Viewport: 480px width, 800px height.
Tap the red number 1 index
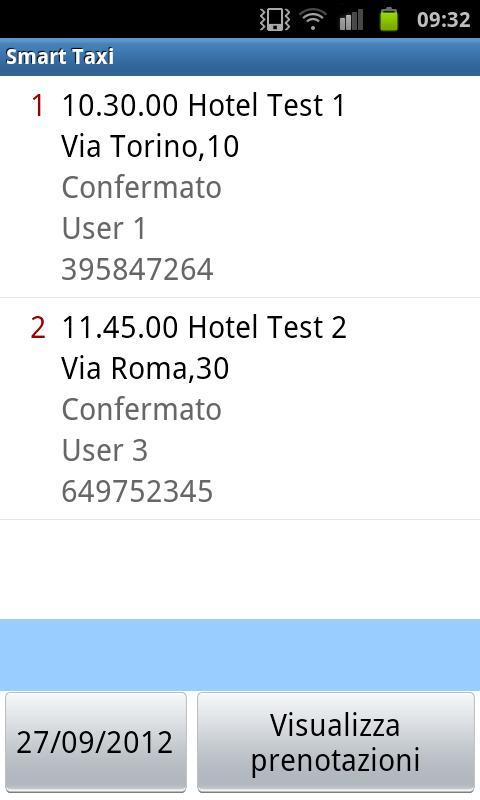click(38, 106)
